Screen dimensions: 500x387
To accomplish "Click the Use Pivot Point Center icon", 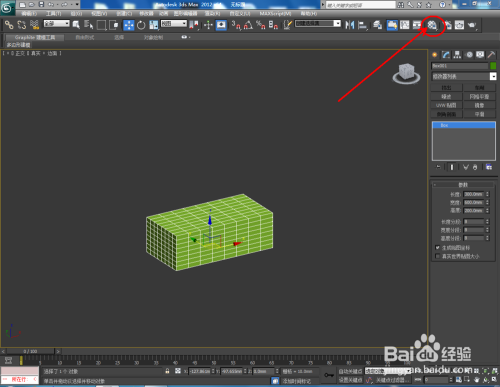I will pos(194,25).
